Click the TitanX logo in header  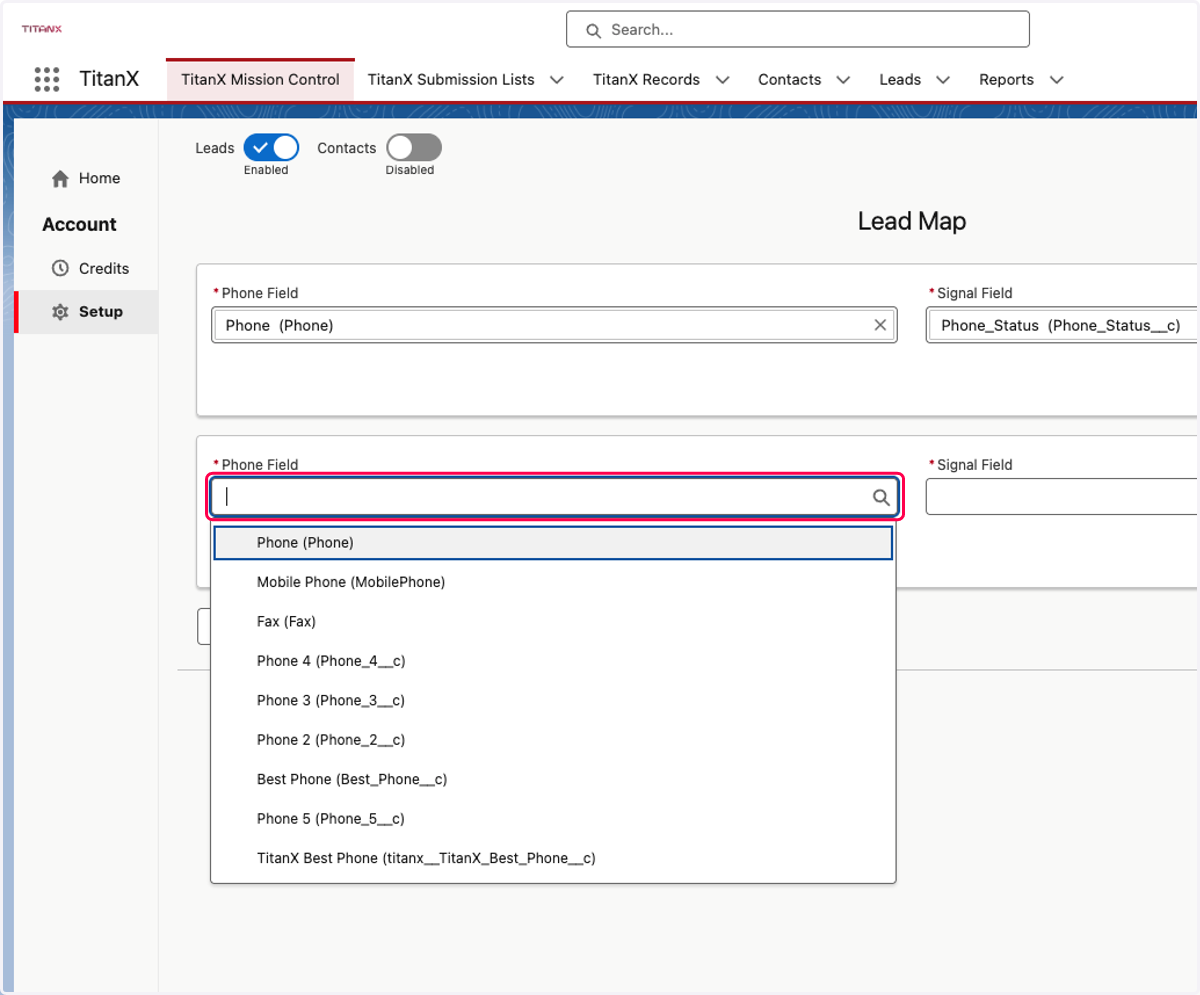[42, 29]
